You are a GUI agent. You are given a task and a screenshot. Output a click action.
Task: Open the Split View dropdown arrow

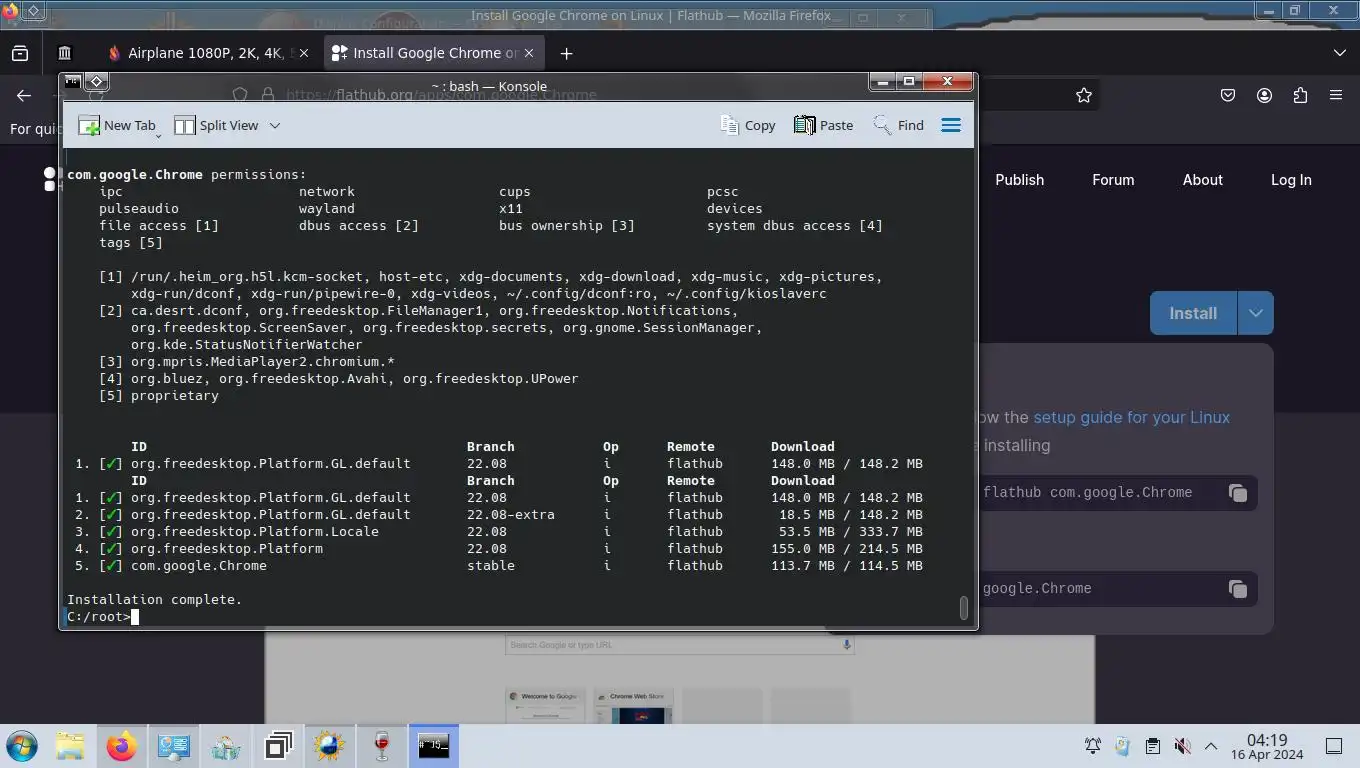pyautogui.click(x=275, y=125)
